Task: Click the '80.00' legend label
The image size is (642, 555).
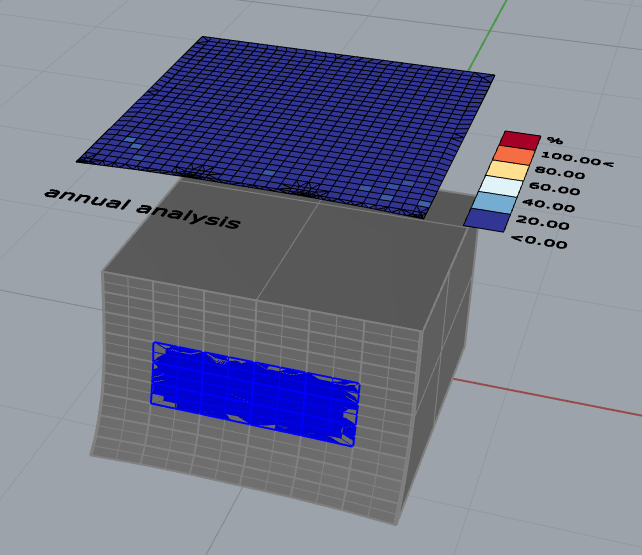Action: (560, 173)
